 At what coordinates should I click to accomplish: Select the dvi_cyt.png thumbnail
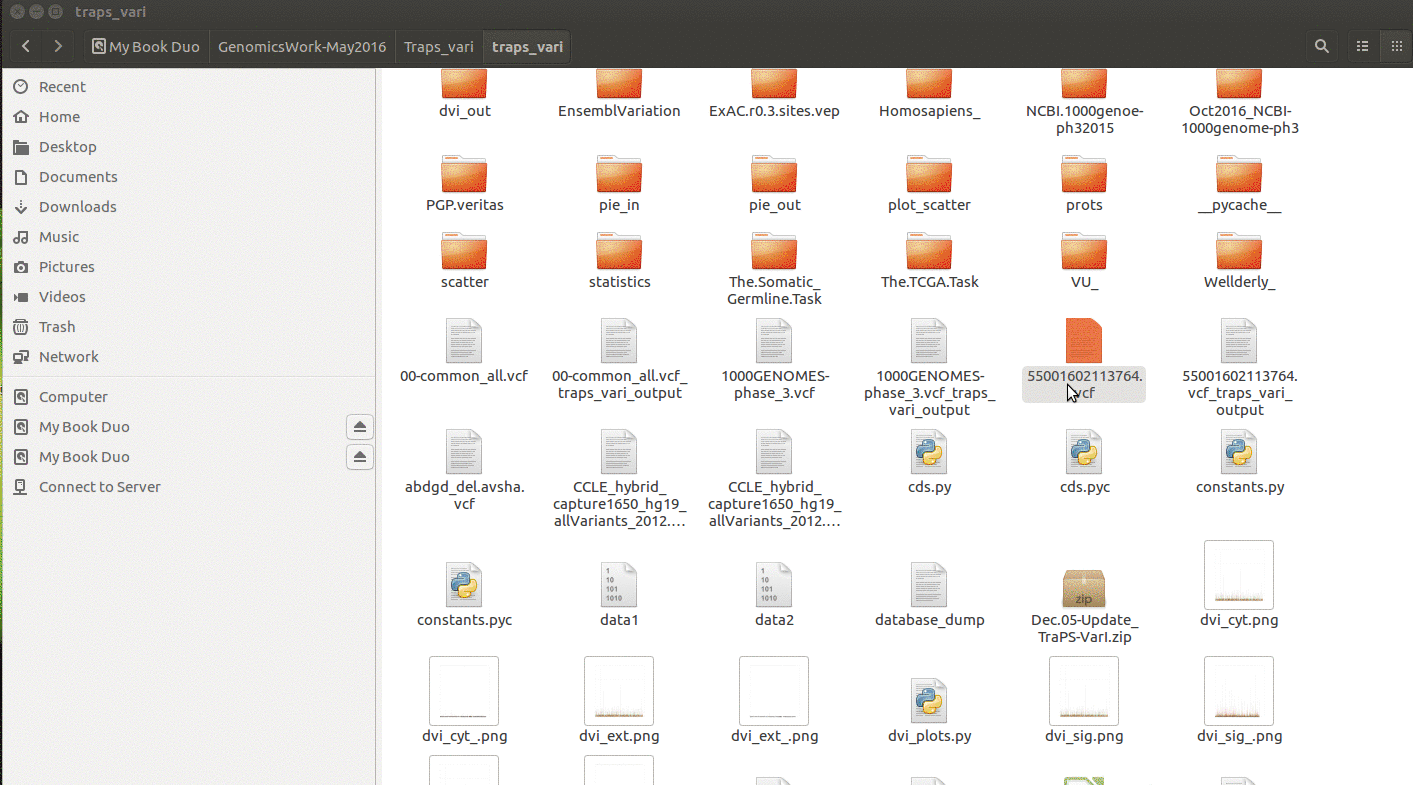(x=1239, y=584)
